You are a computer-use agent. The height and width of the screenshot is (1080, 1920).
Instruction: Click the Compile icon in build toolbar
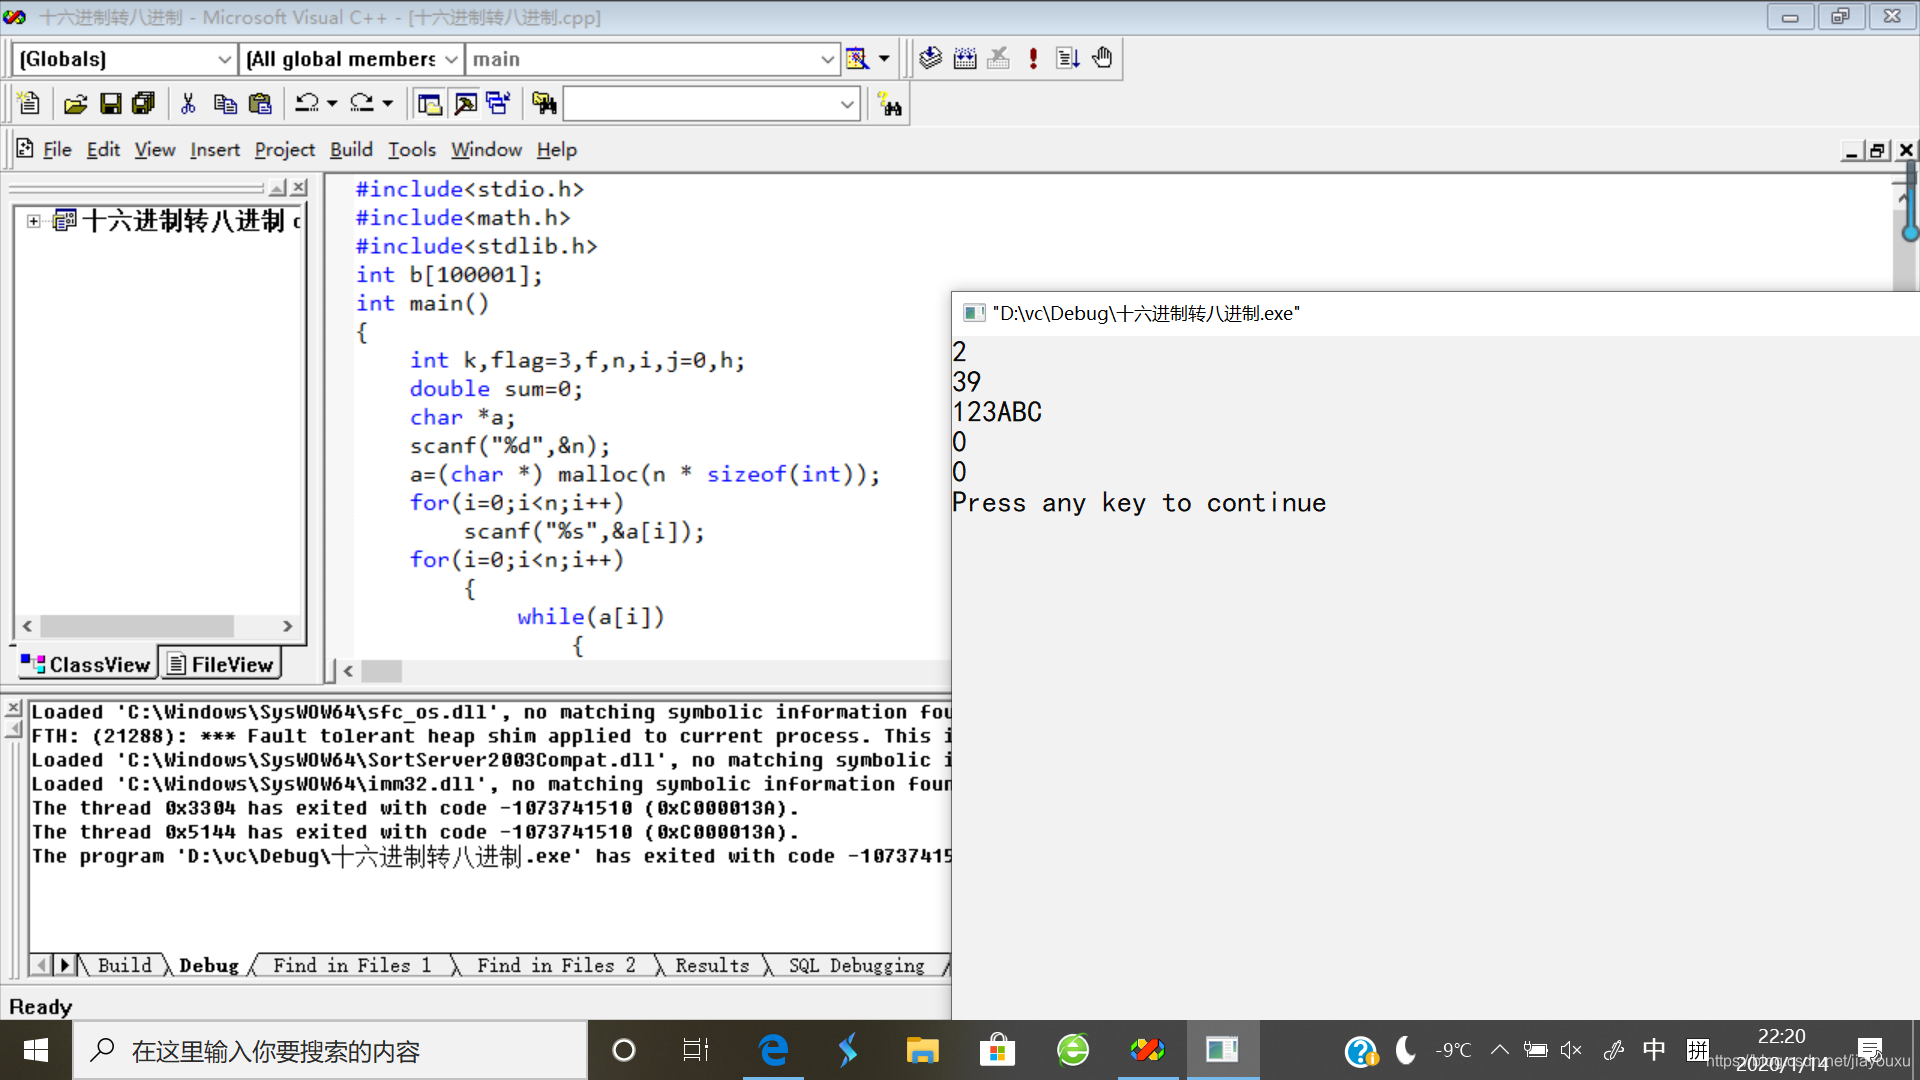click(x=930, y=58)
